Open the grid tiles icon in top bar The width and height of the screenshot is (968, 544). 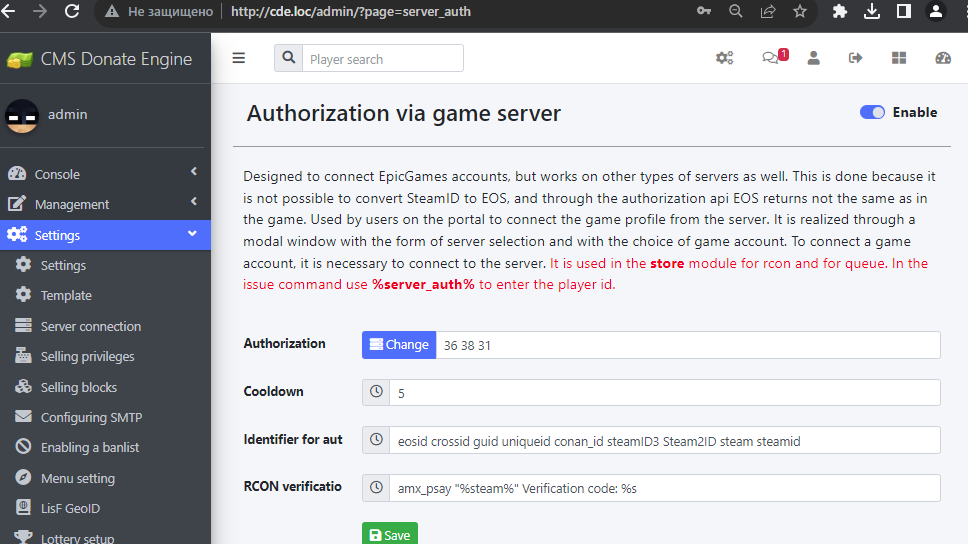click(899, 58)
